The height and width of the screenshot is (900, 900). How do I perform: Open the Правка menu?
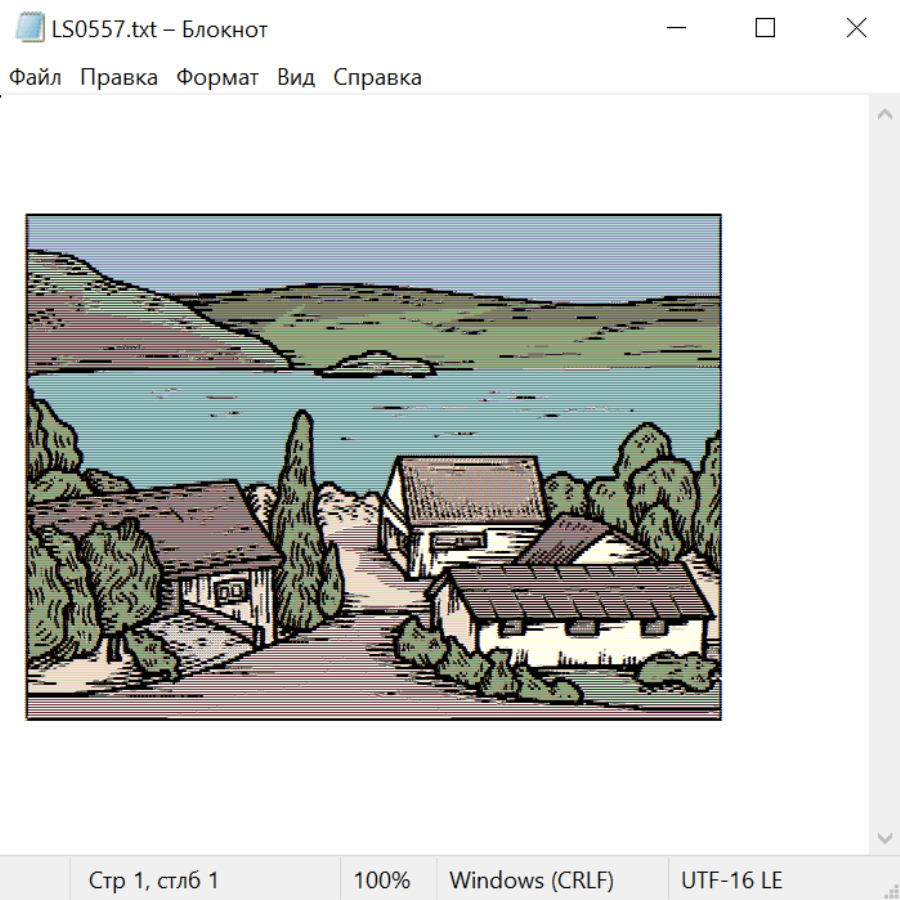118,78
